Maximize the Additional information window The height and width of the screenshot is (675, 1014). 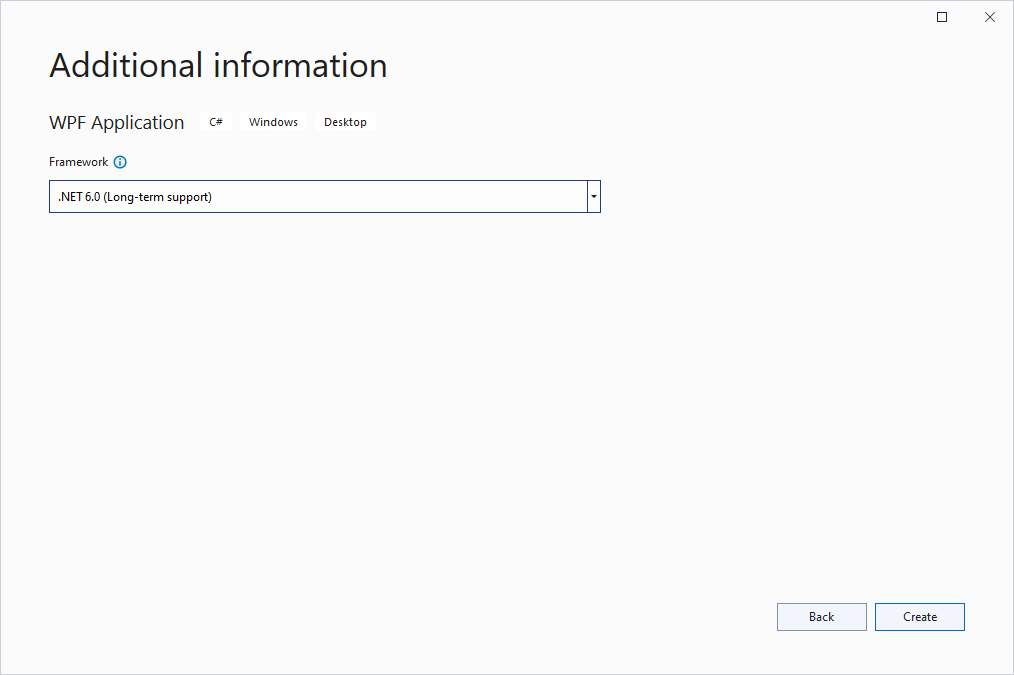[941, 17]
